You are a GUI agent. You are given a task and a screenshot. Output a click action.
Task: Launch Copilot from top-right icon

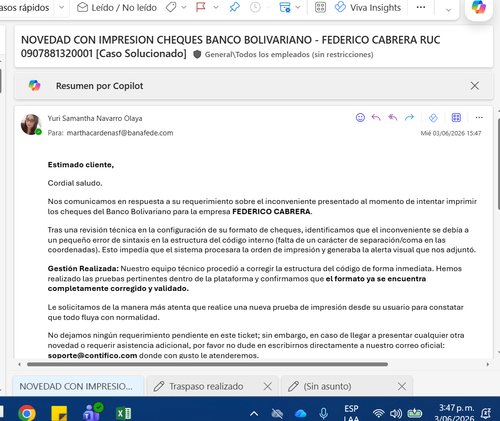479,7
